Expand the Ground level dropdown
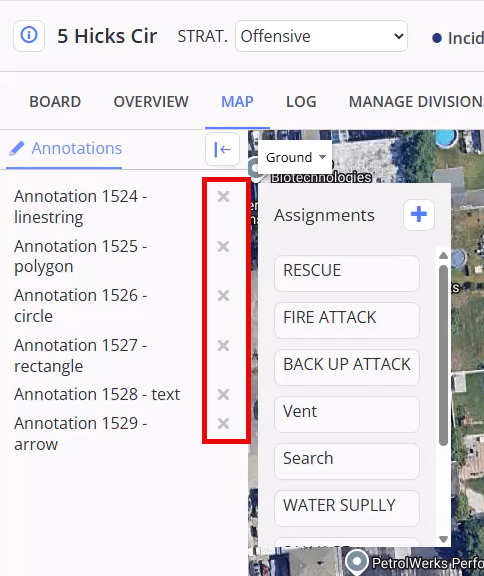This screenshot has height=576, width=484. [x=295, y=157]
